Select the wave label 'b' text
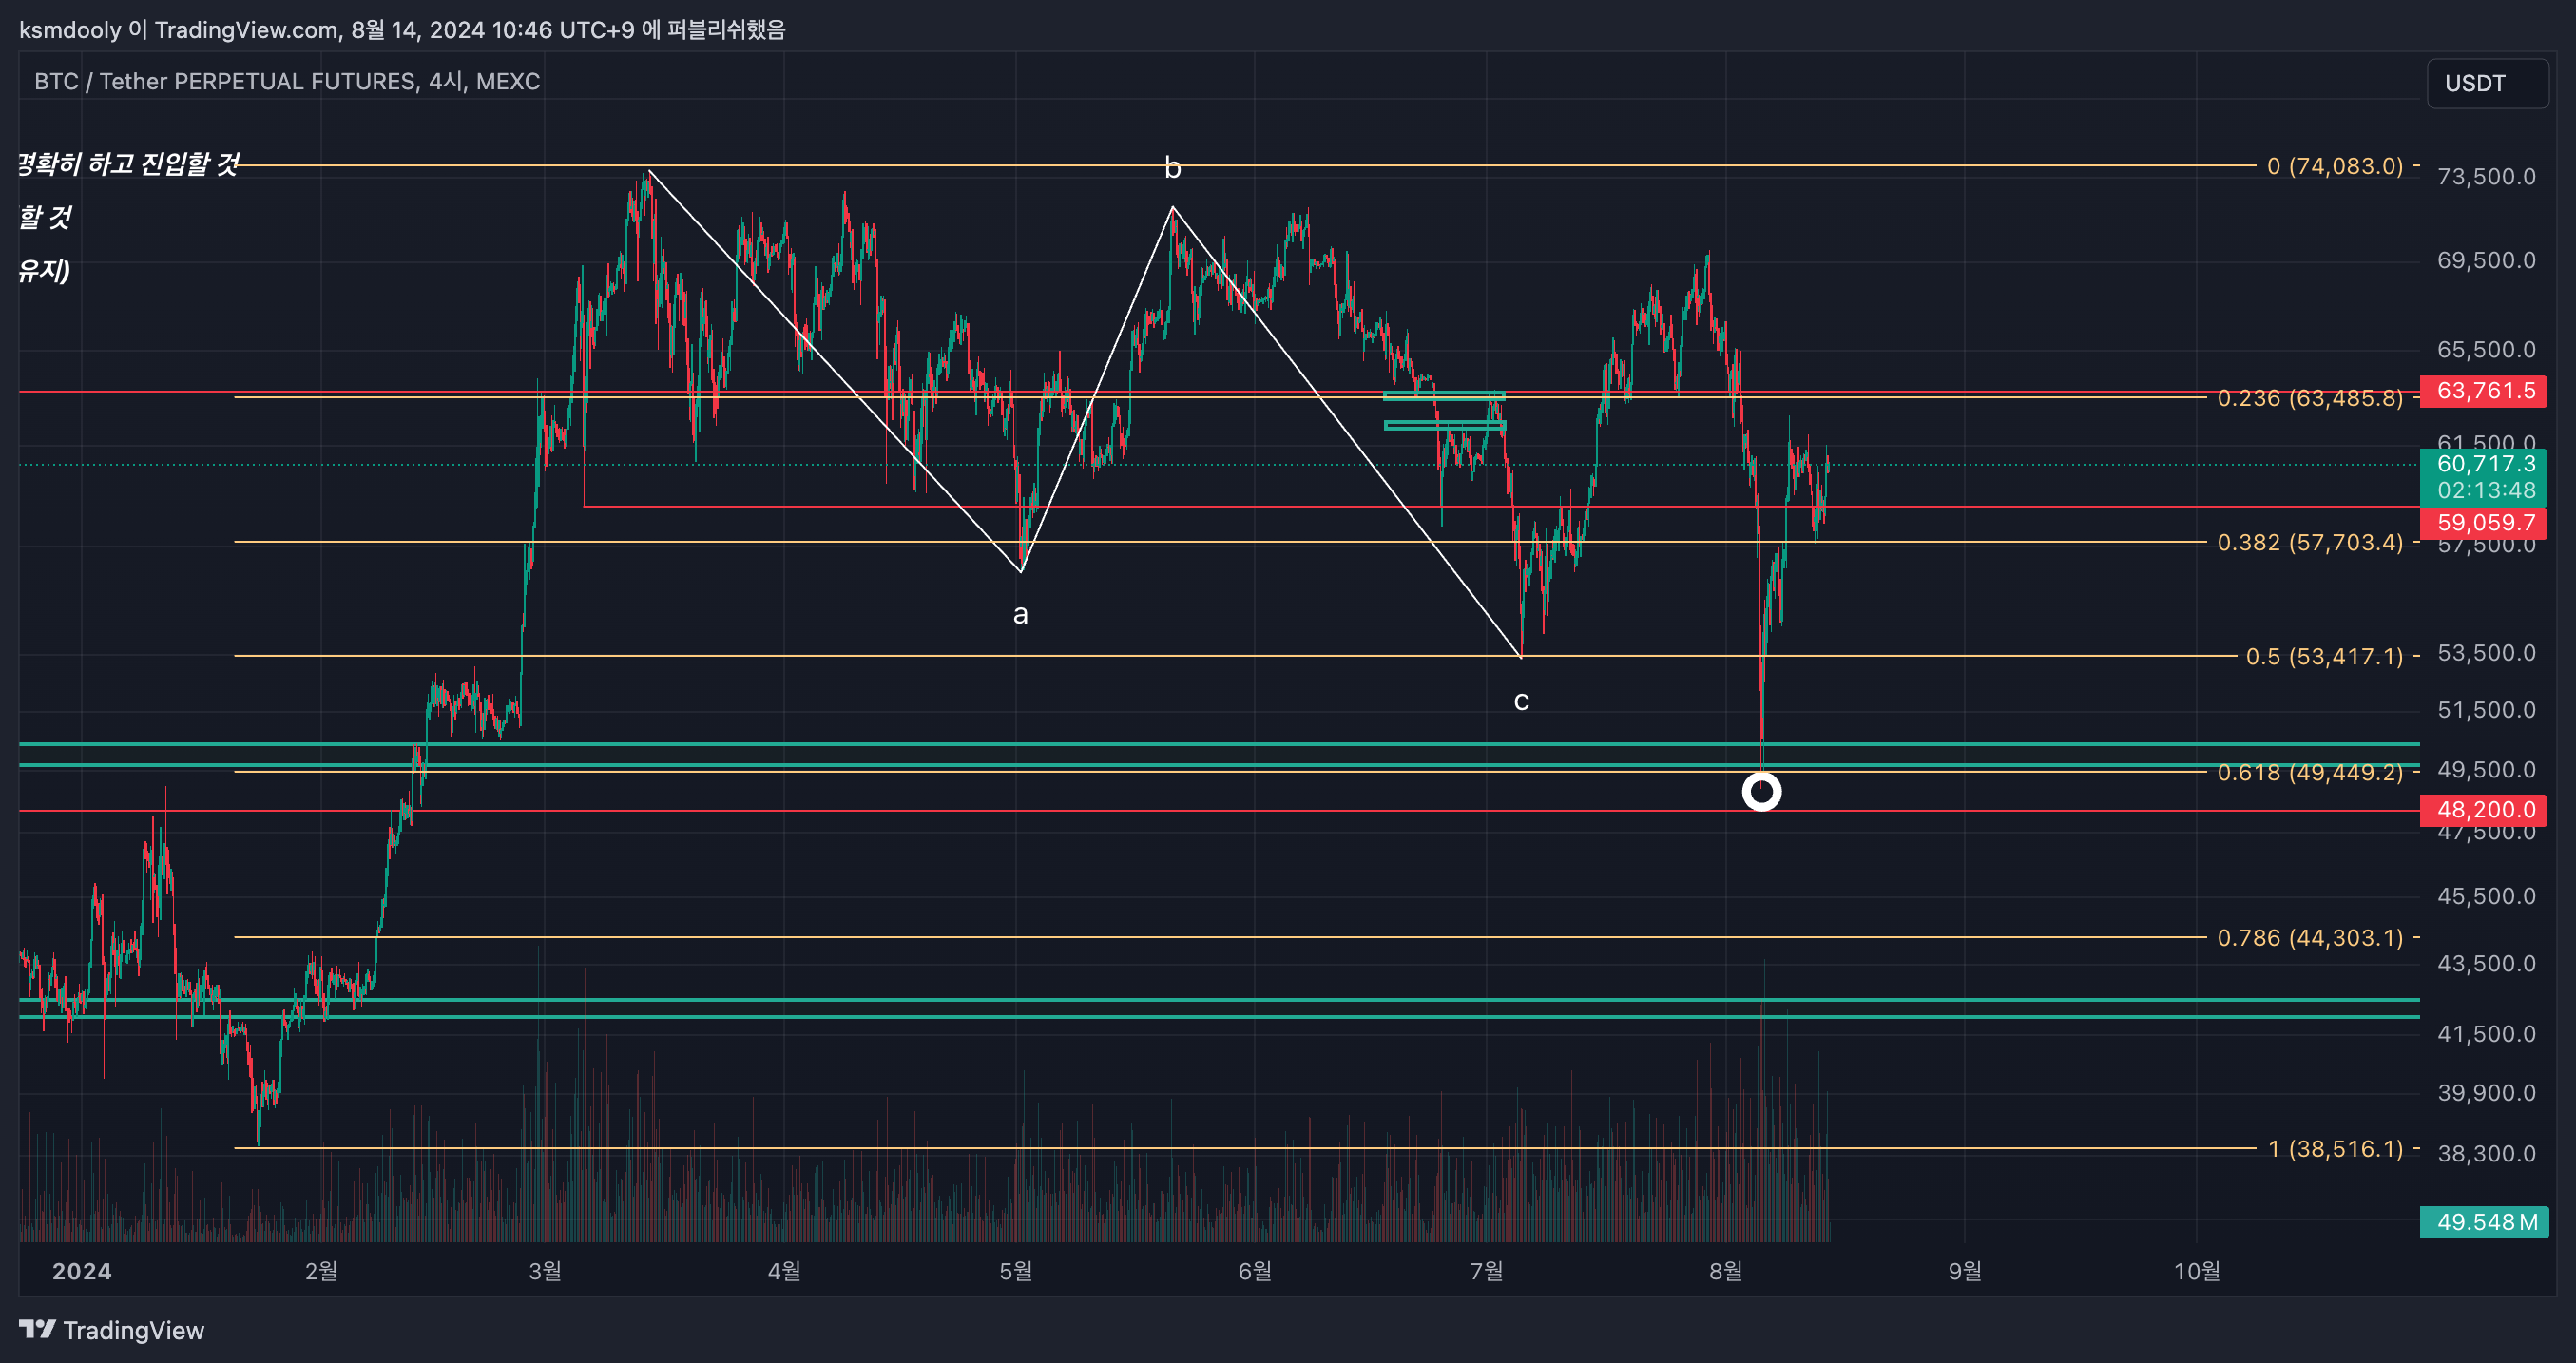2576x1363 pixels. pos(1172,168)
